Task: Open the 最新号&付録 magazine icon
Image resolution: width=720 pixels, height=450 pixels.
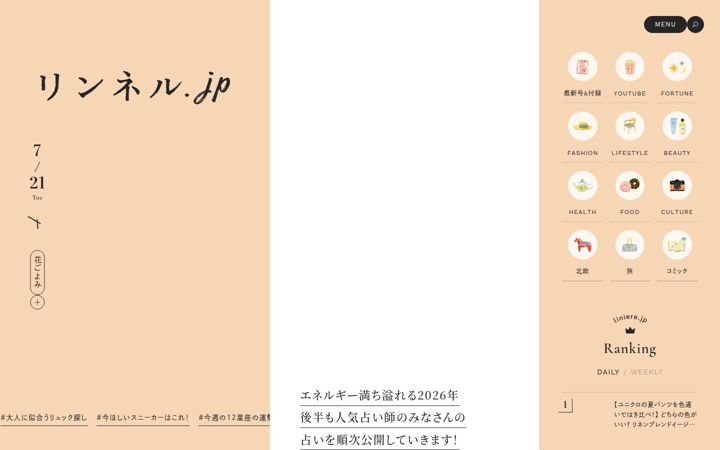Action: click(582, 67)
